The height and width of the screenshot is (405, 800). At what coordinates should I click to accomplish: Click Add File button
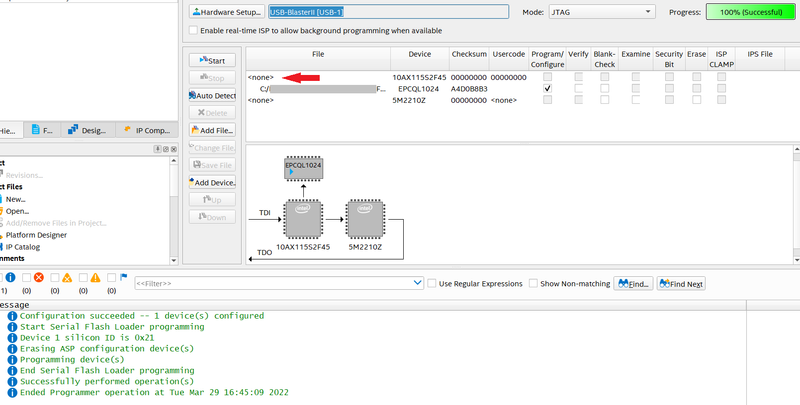click(x=211, y=130)
